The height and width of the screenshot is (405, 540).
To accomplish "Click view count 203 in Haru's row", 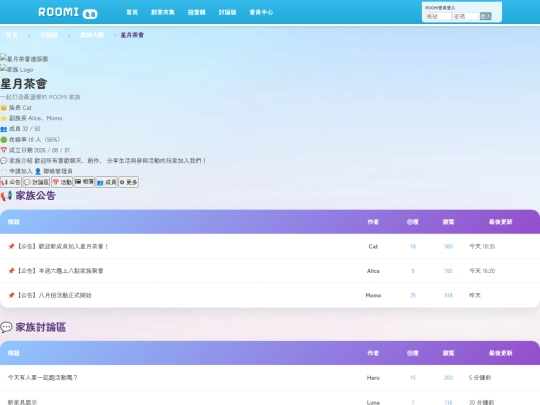I will 448,377.
